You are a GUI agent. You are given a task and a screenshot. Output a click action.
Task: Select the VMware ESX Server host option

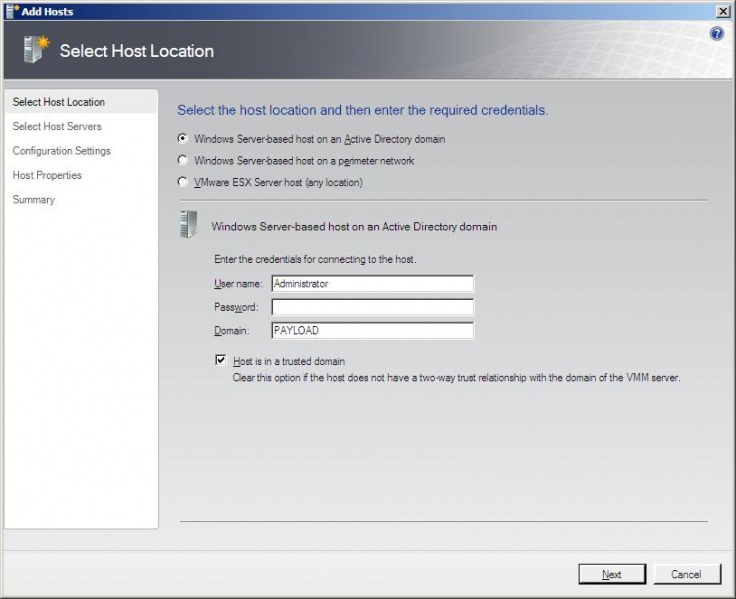coord(182,183)
